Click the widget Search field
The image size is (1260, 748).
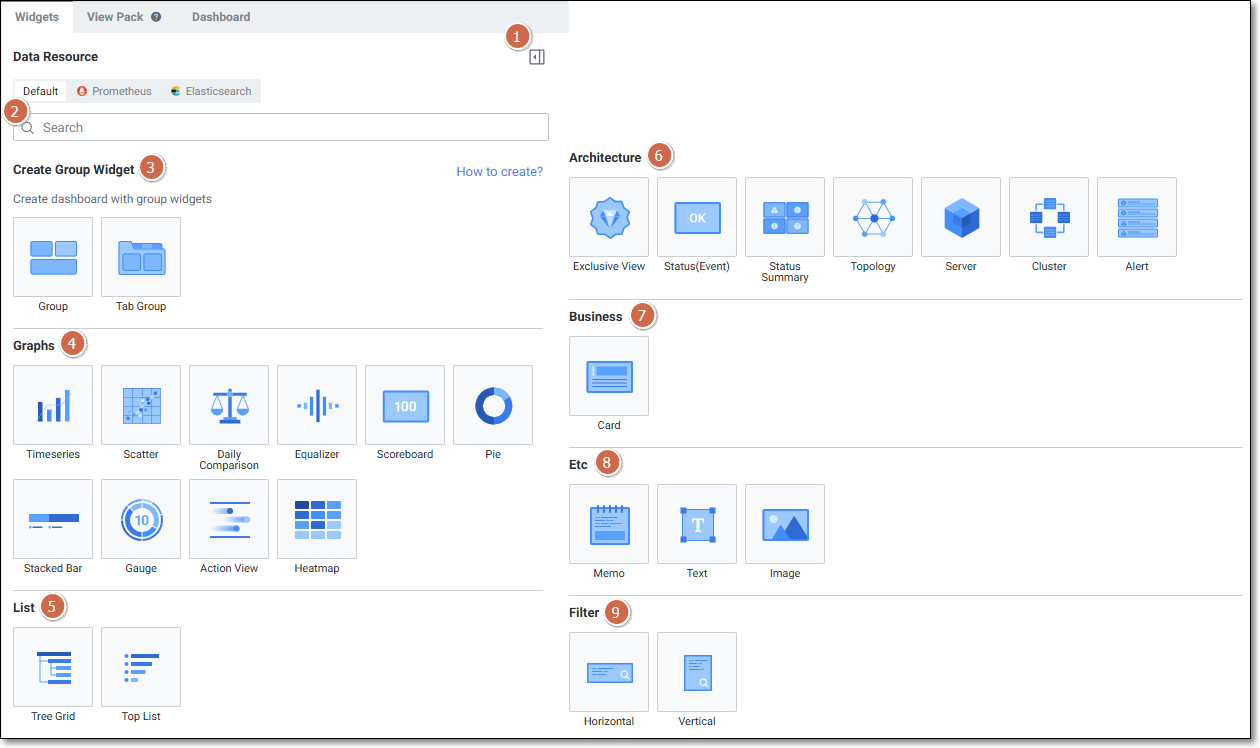click(x=290, y=127)
